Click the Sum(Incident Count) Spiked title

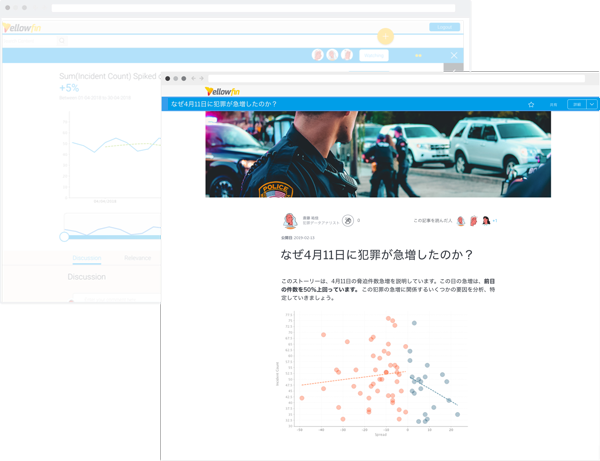(110, 76)
